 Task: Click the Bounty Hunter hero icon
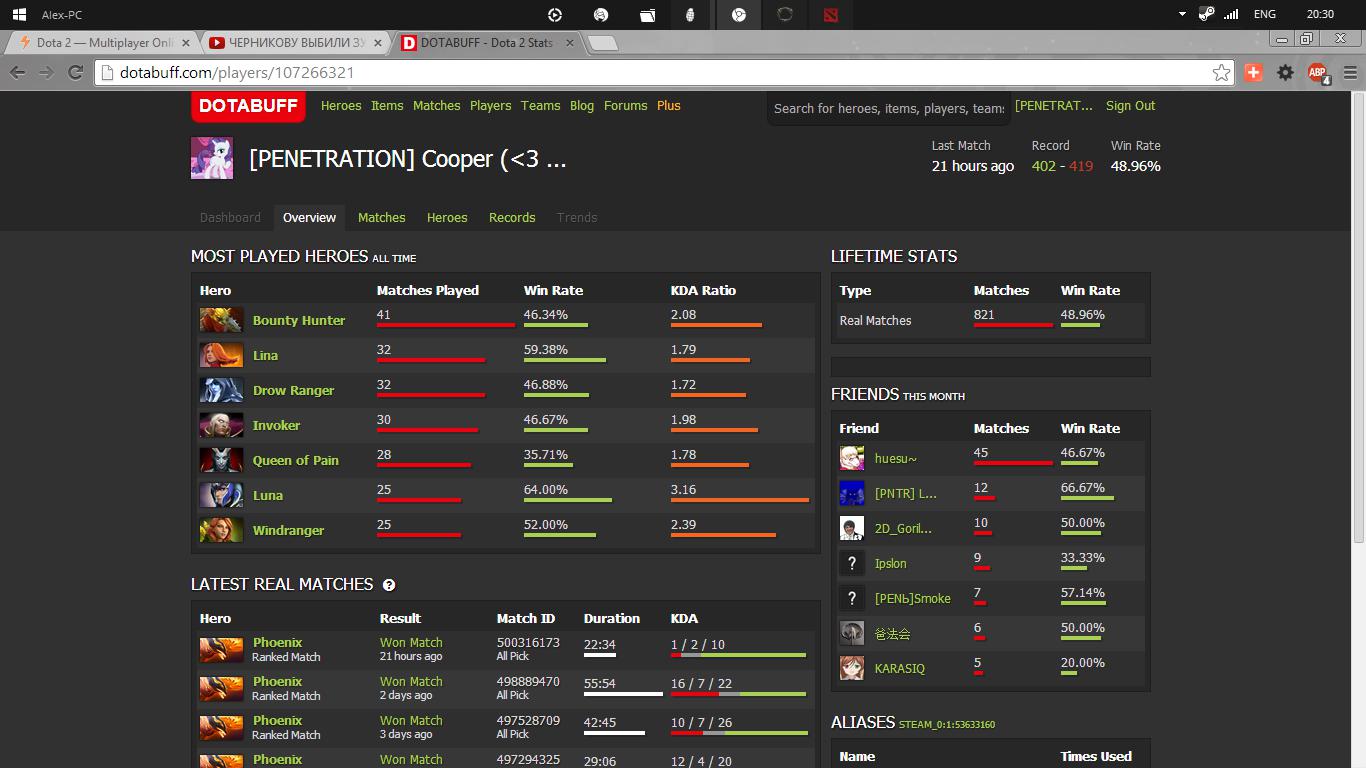point(221,320)
